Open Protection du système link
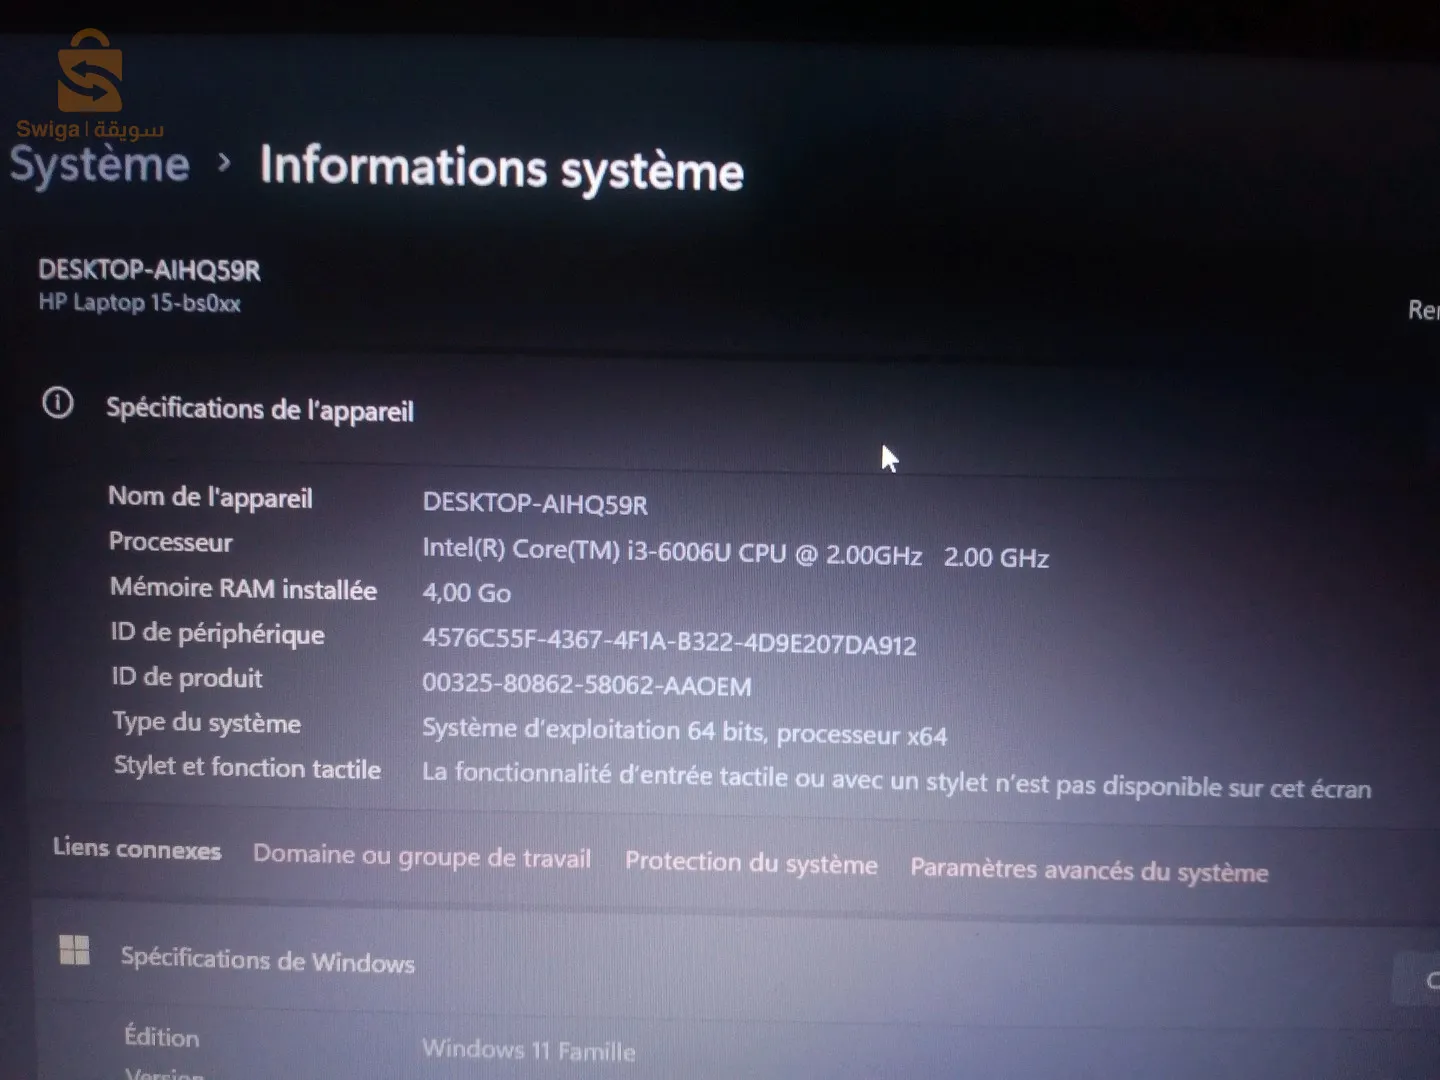The width and height of the screenshot is (1440, 1080). 751,863
